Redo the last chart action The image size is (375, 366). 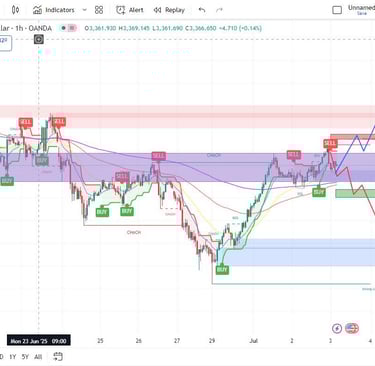tap(219, 10)
